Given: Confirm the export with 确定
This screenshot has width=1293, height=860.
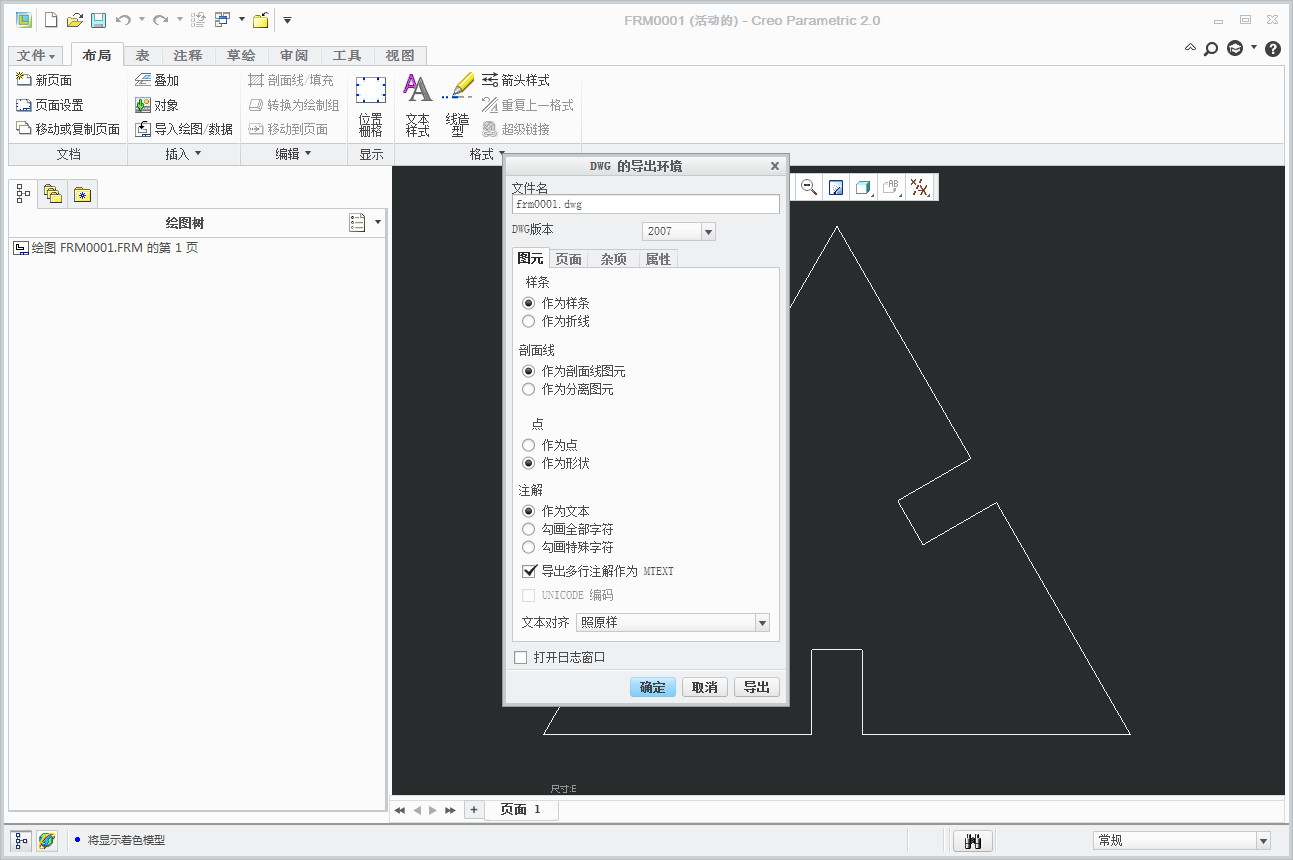Looking at the screenshot, I should tap(653, 687).
